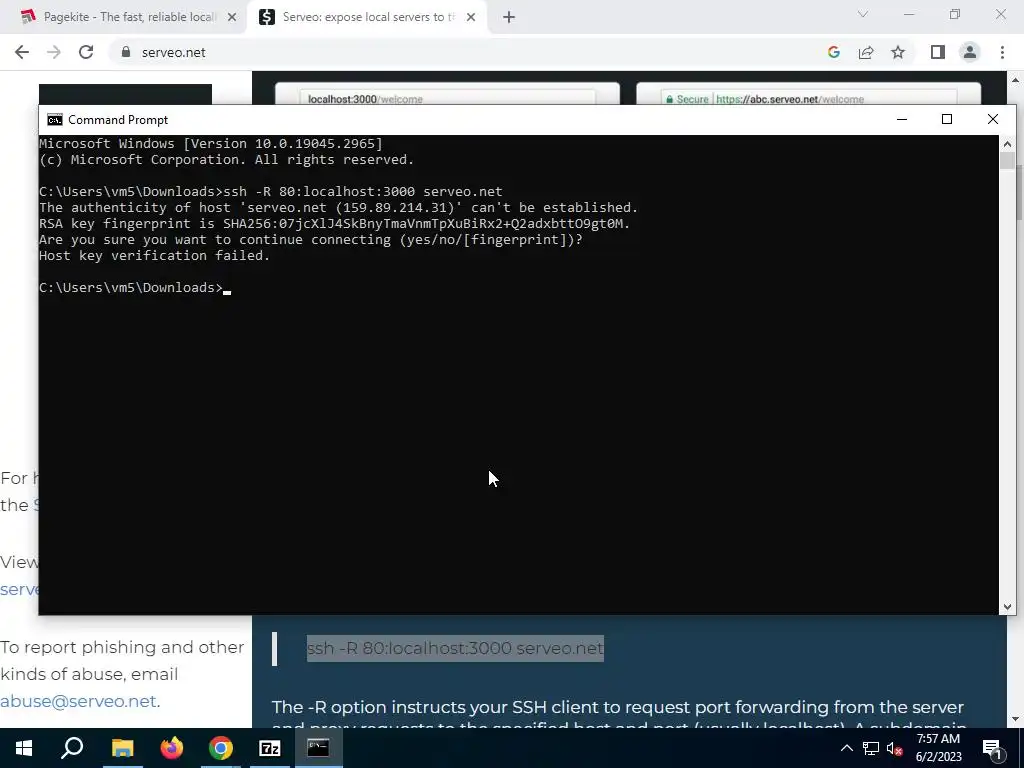
Task: Open 7-Zip from taskbar
Action: (x=270, y=748)
